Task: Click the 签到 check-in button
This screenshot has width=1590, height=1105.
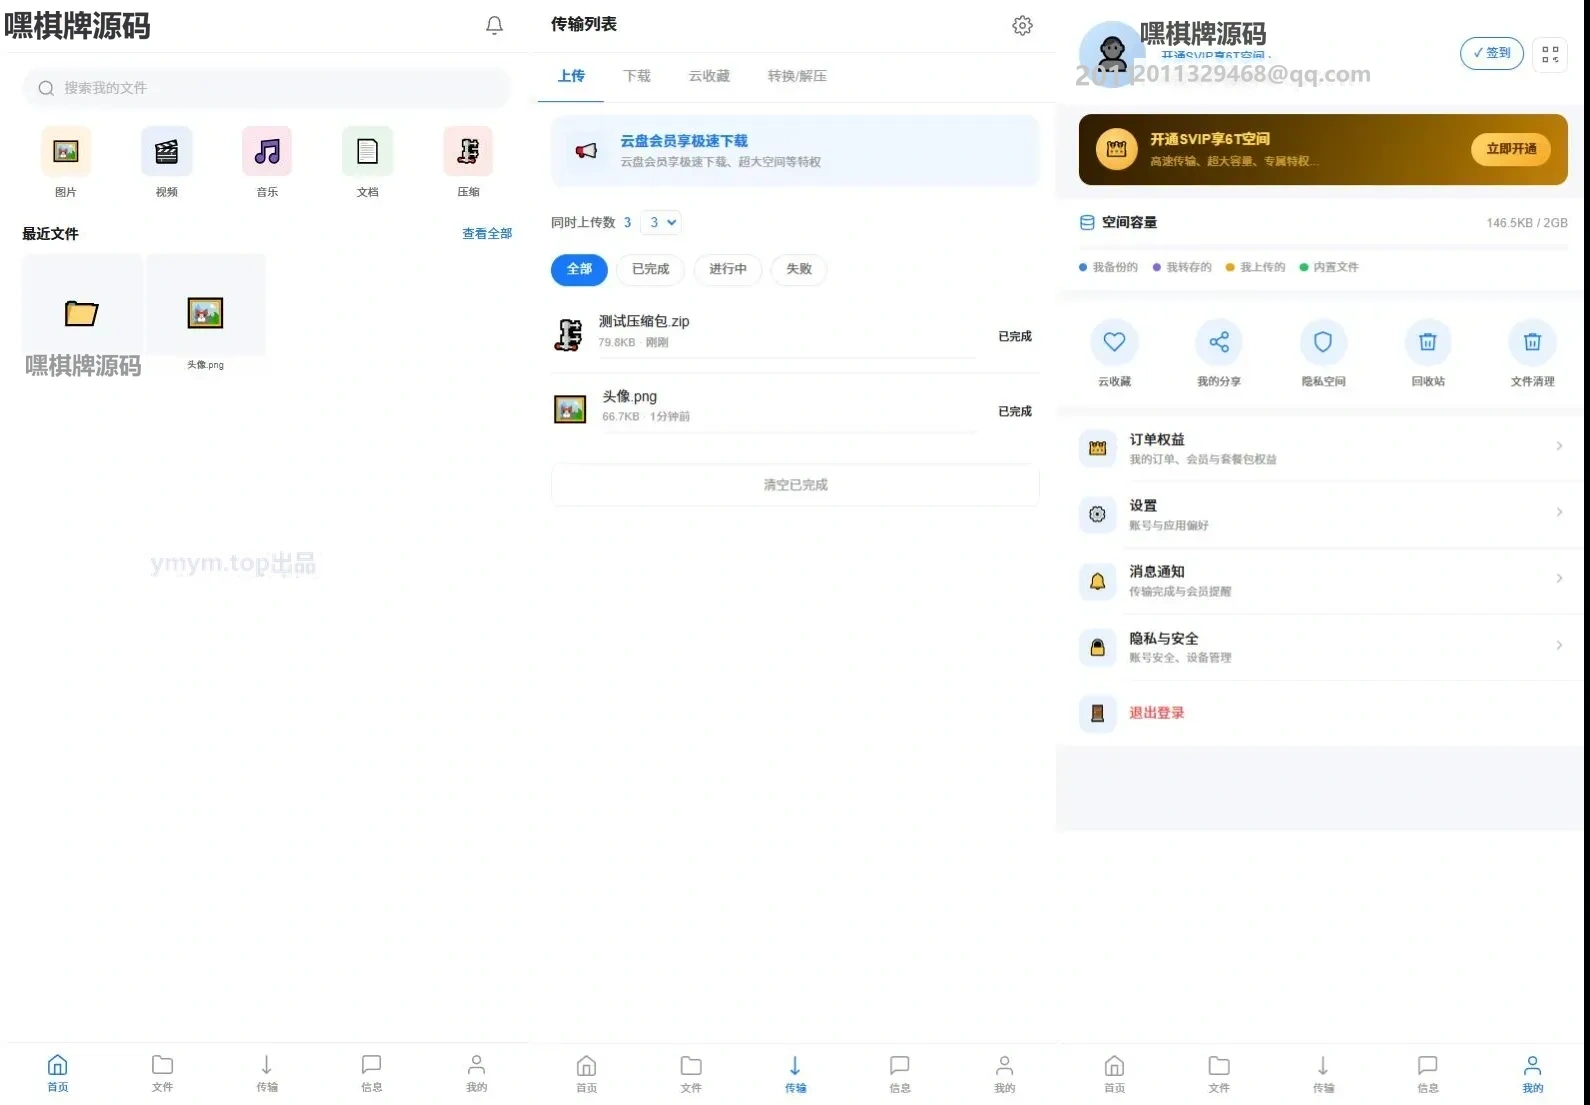Action: [x=1492, y=53]
